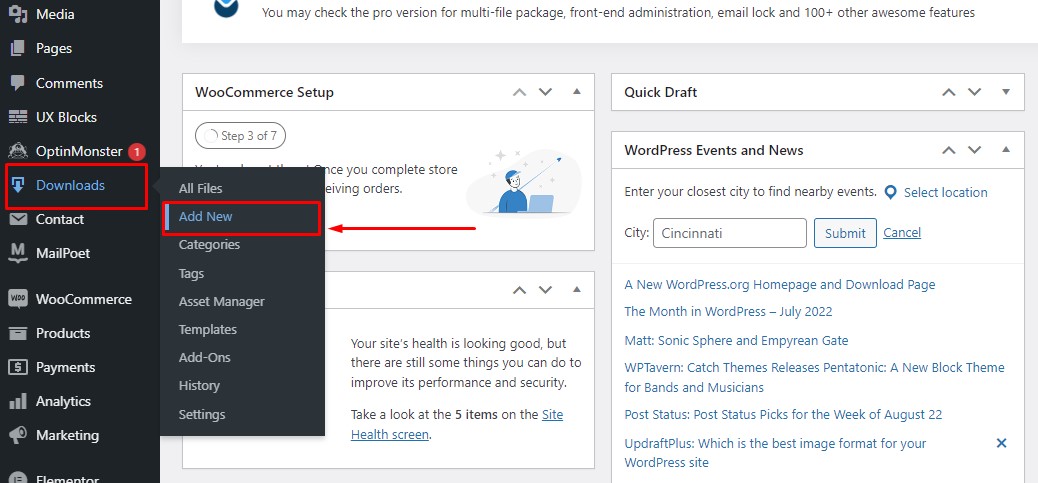Move Quick Draft panel up

click(x=949, y=92)
